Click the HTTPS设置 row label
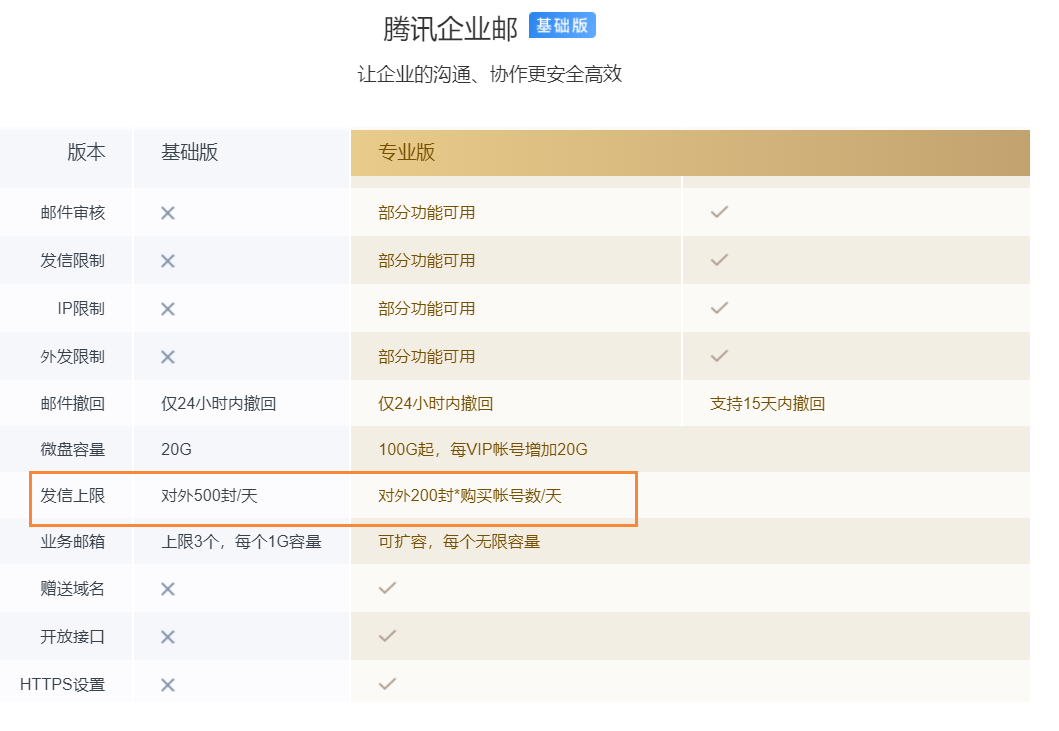This screenshot has height=731, width=1059. click(x=63, y=685)
